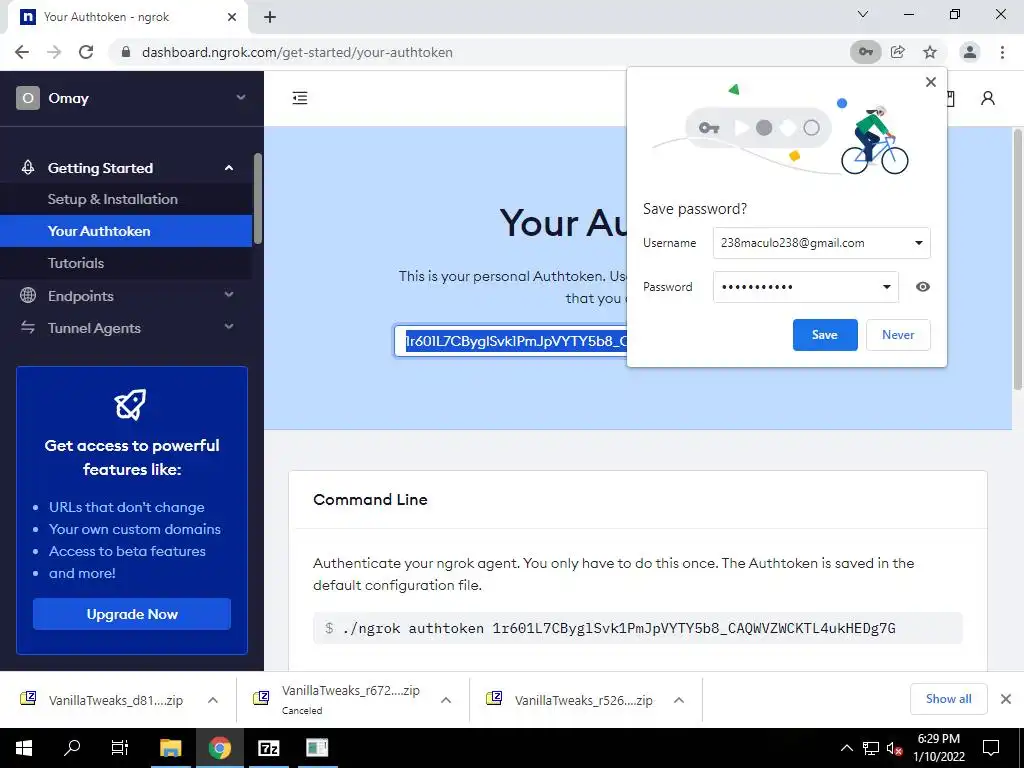Collapse the sidebar with the menu toggle icon
The image size is (1024, 768).
click(300, 98)
